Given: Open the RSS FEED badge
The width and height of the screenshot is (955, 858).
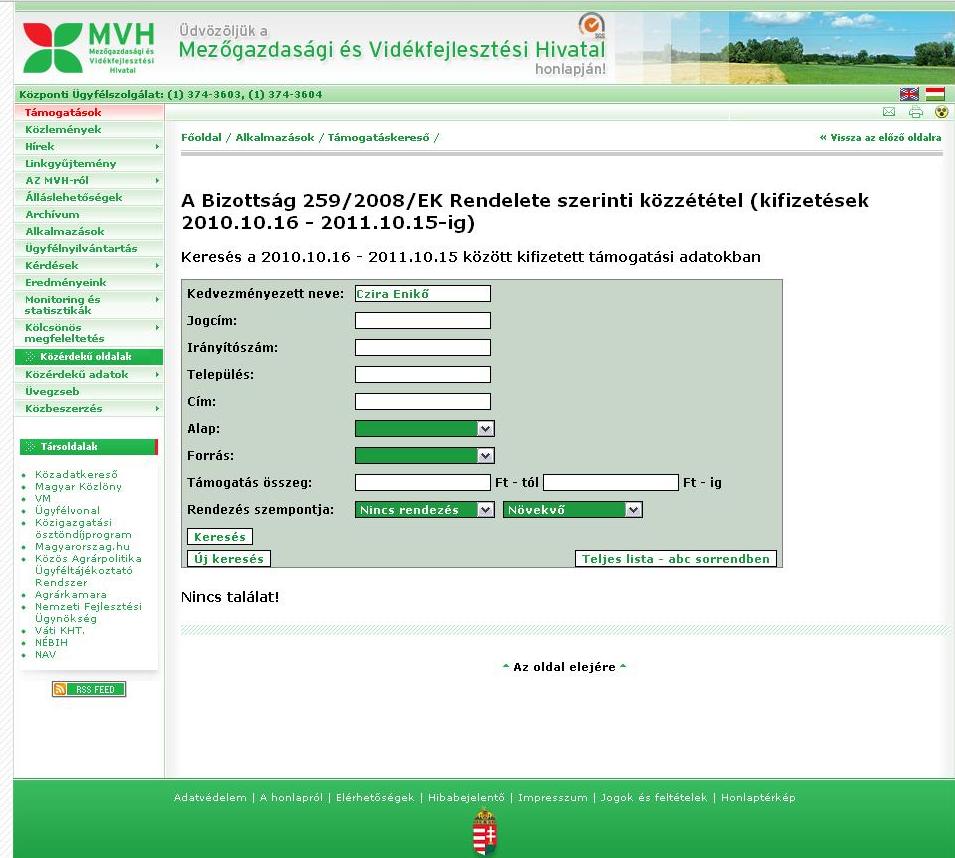Looking at the screenshot, I should pos(89,689).
